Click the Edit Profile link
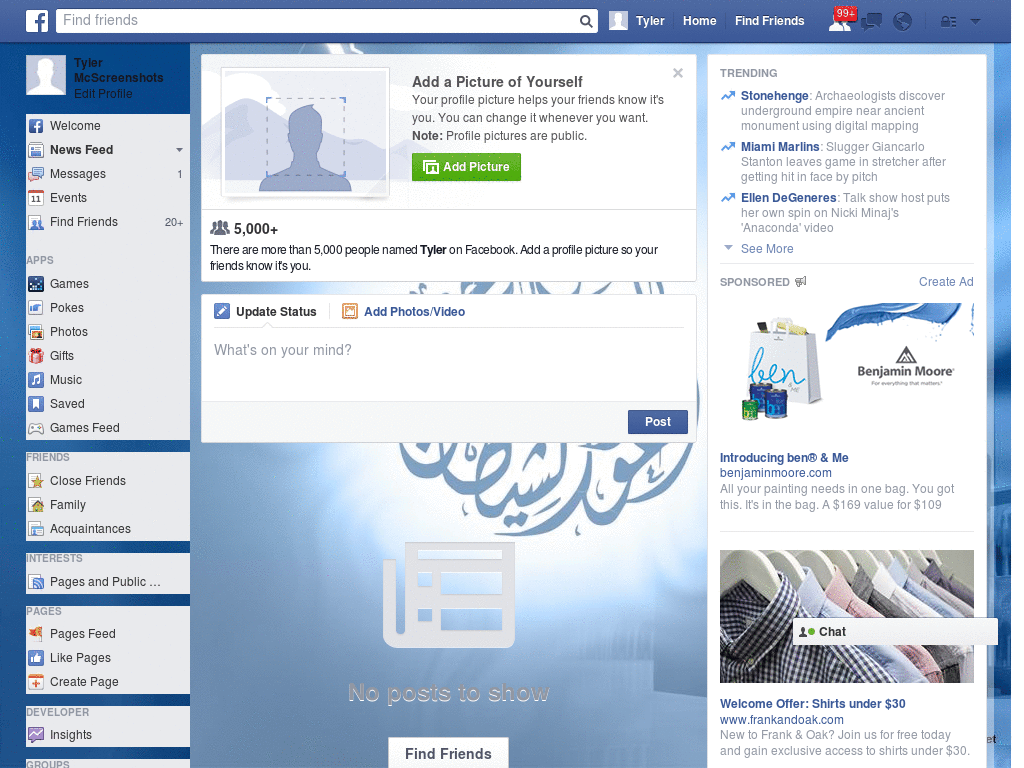 (x=103, y=93)
